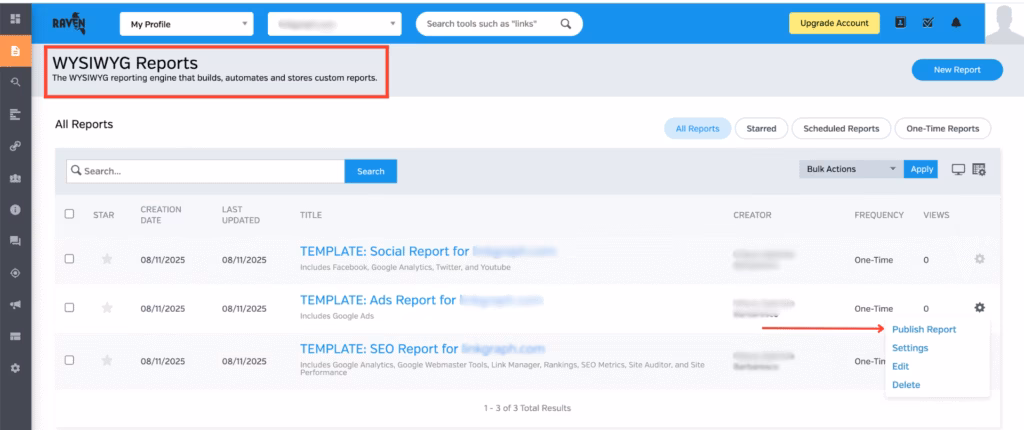
Task: Click the monitor display icon beside Apply
Action: click(957, 170)
